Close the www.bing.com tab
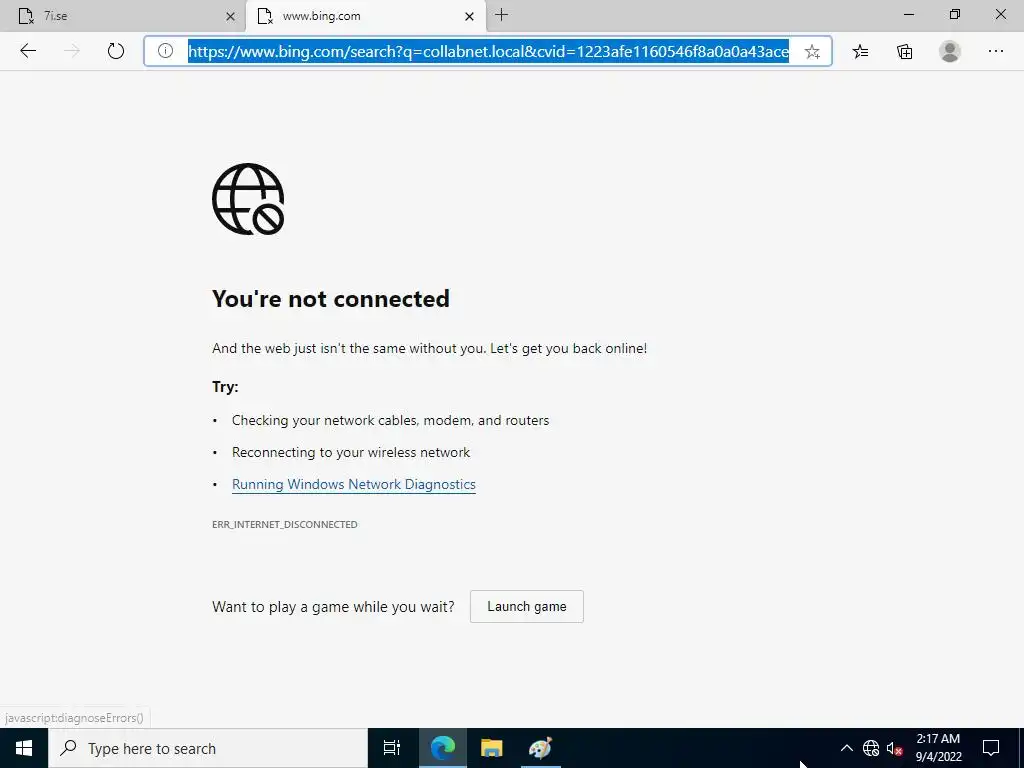Image resolution: width=1024 pixels, height=768 pixels. click(469, 16)
